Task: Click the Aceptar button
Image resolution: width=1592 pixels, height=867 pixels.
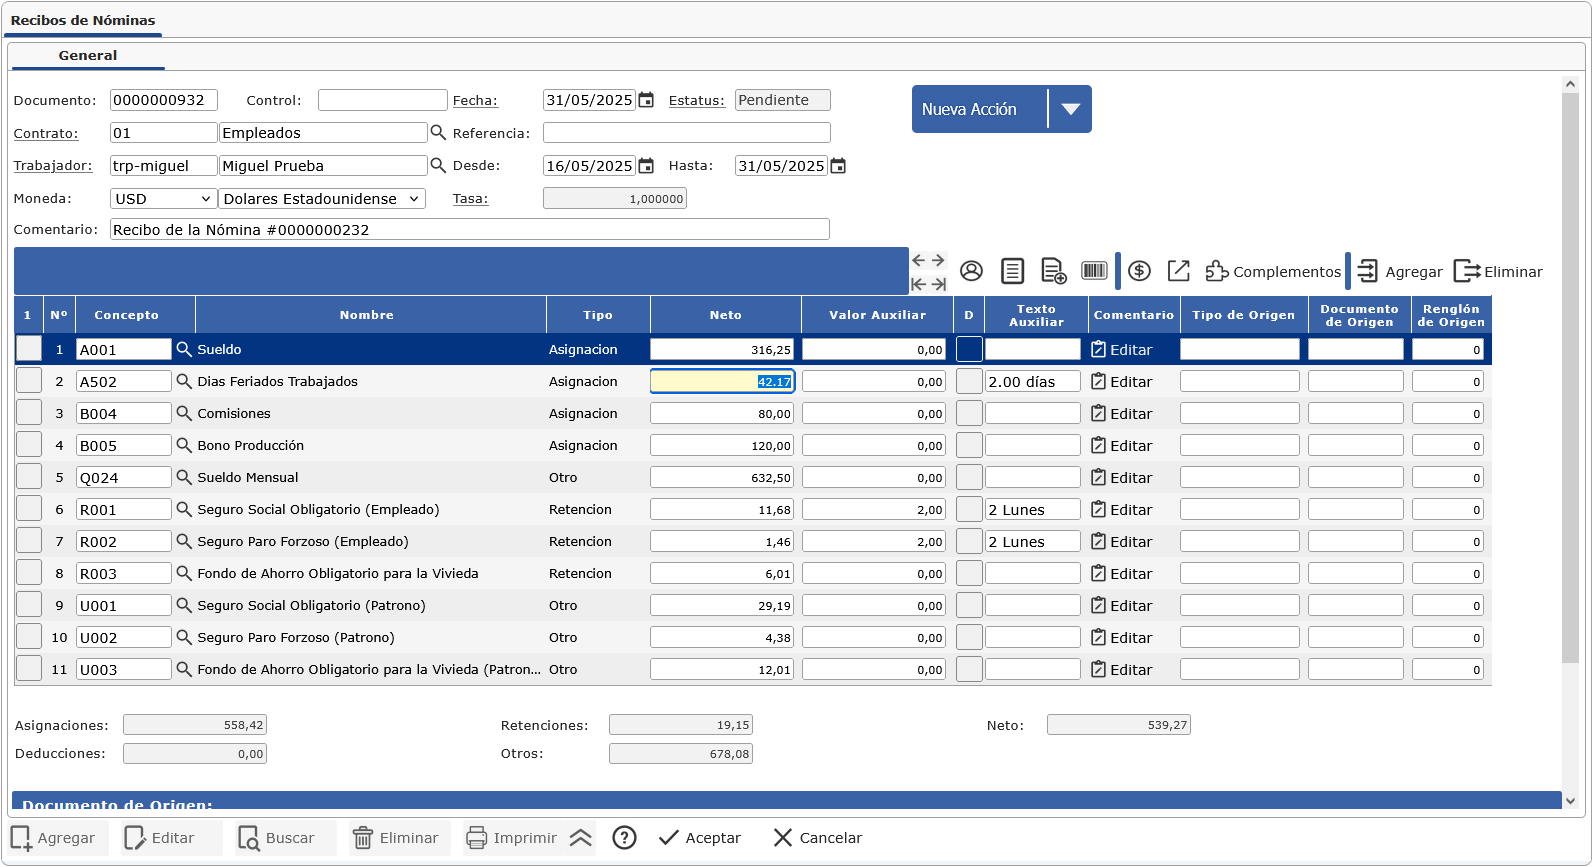Action: tap(700, 838)
